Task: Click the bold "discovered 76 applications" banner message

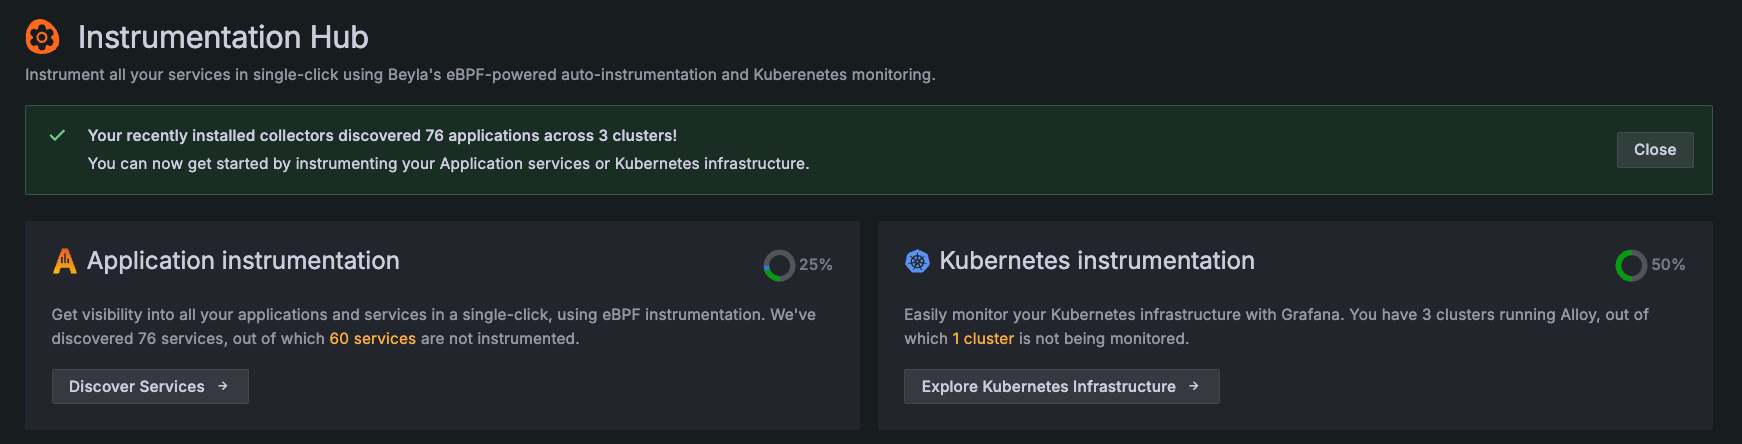Action: [x=382, y=135]
